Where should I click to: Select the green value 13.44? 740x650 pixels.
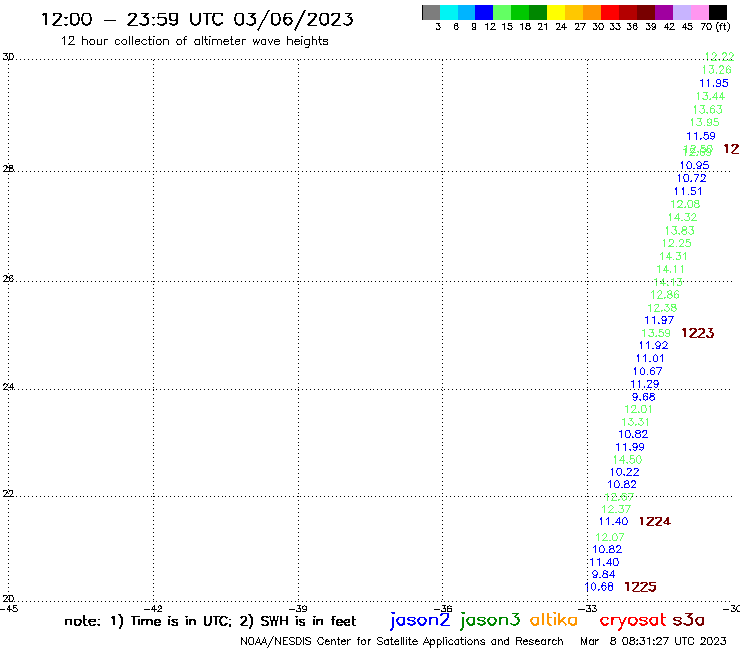[x=710, y=96]
